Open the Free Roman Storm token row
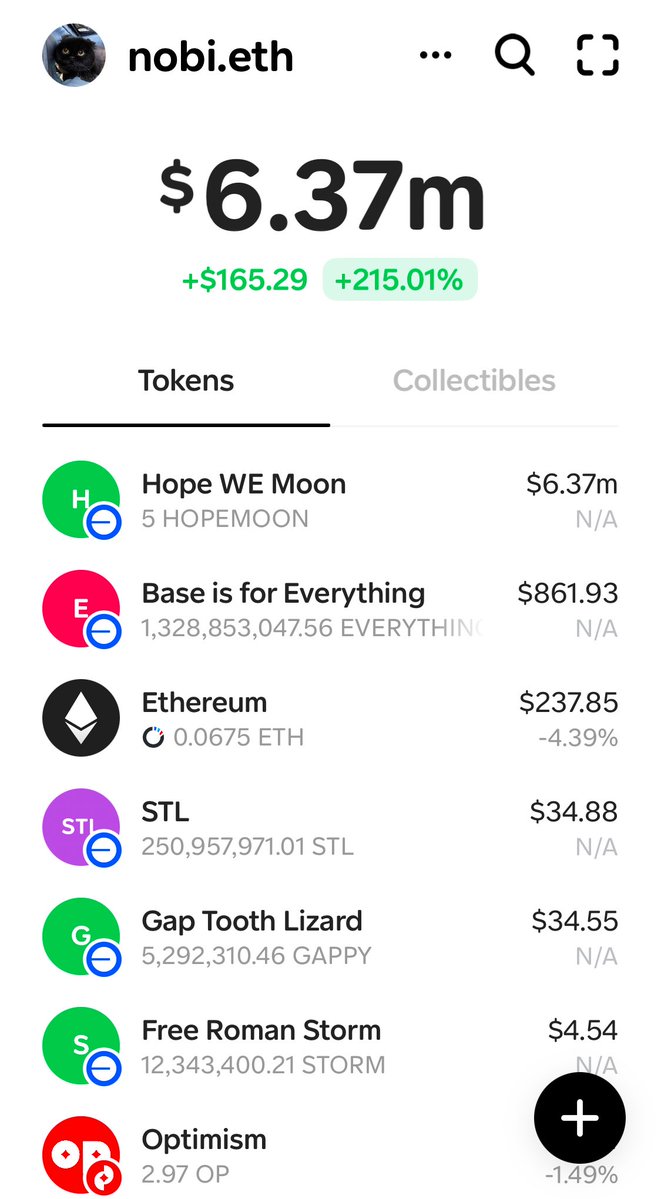The height and width of the screenshot is (1199, 661). click(x=330, y=1046)
